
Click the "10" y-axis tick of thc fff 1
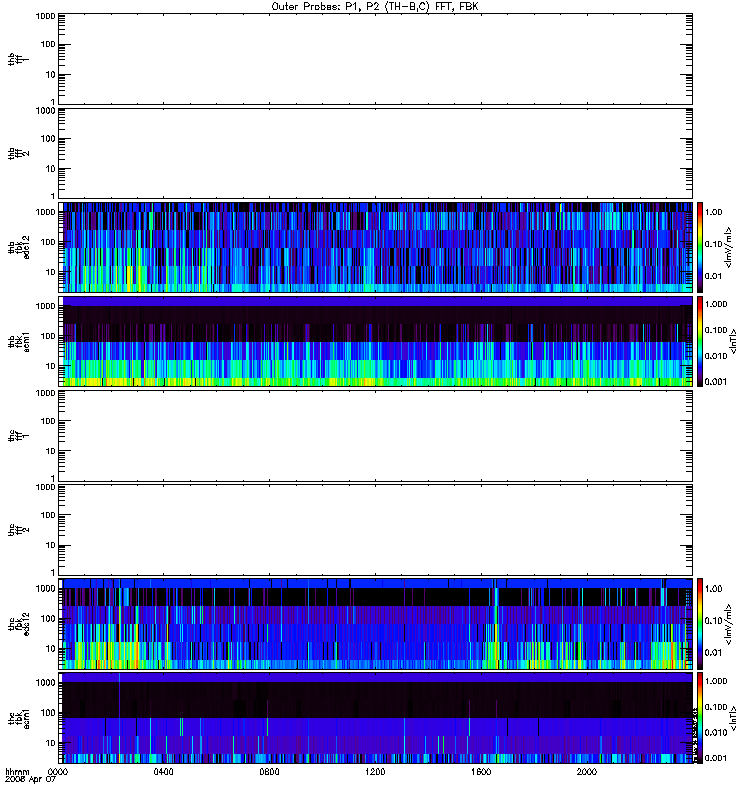click(51, 451)
